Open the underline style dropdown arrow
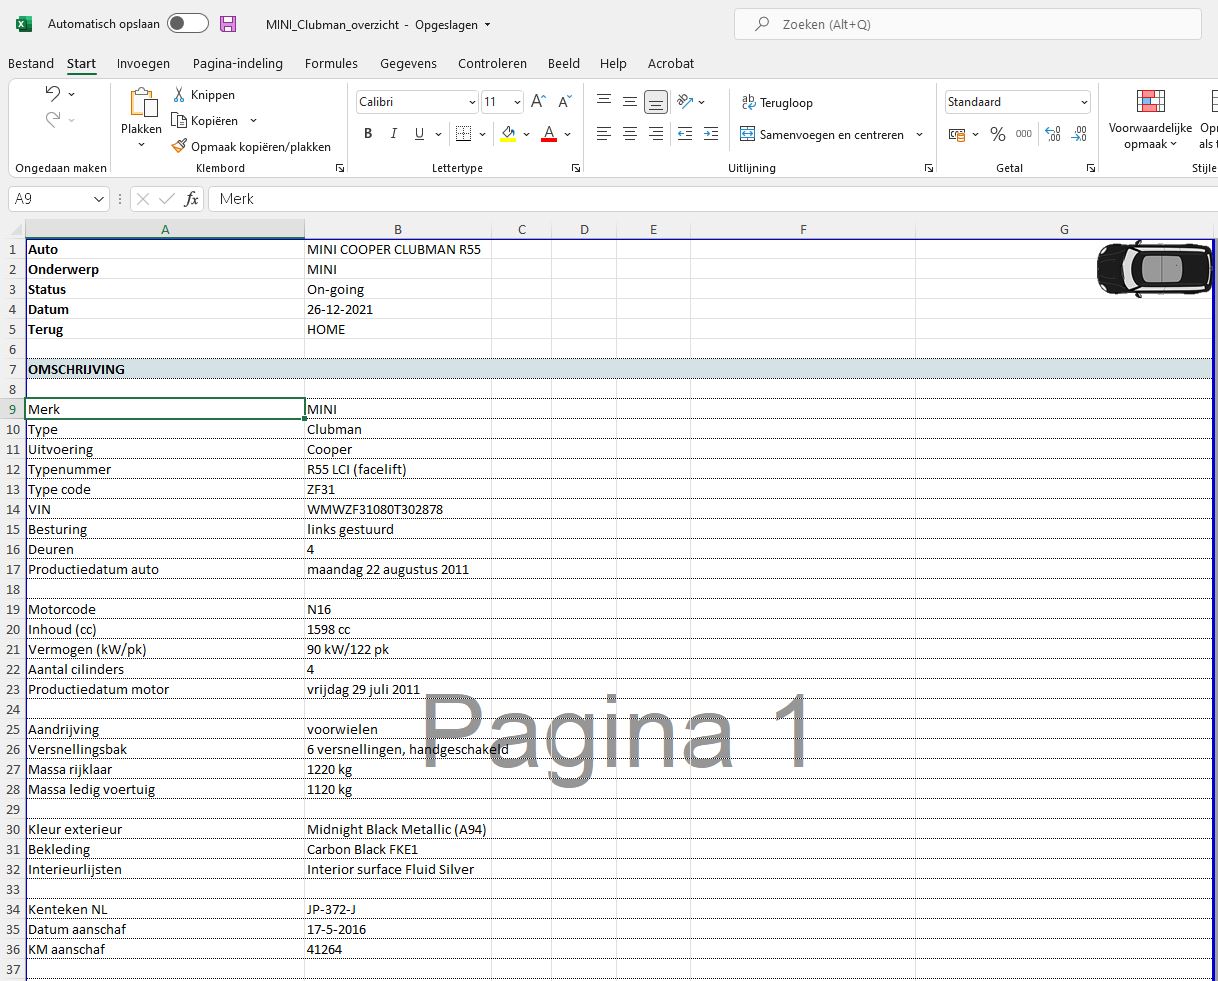The width and height of the screenshot is (1218, 981). (x=438, y=134)
